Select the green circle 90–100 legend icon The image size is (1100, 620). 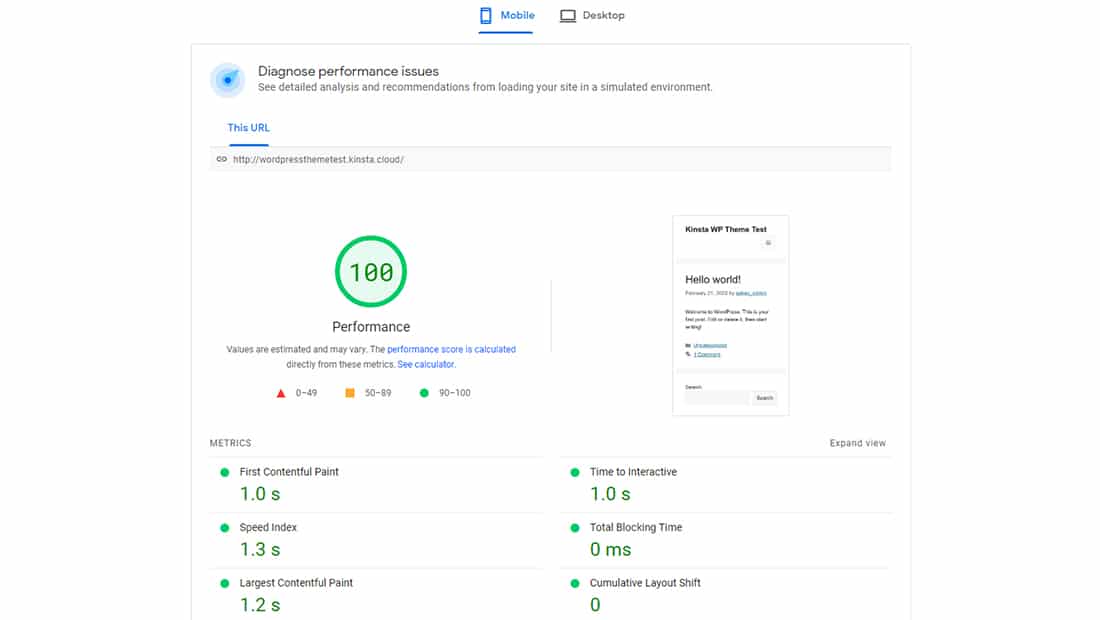pos(424,392)
